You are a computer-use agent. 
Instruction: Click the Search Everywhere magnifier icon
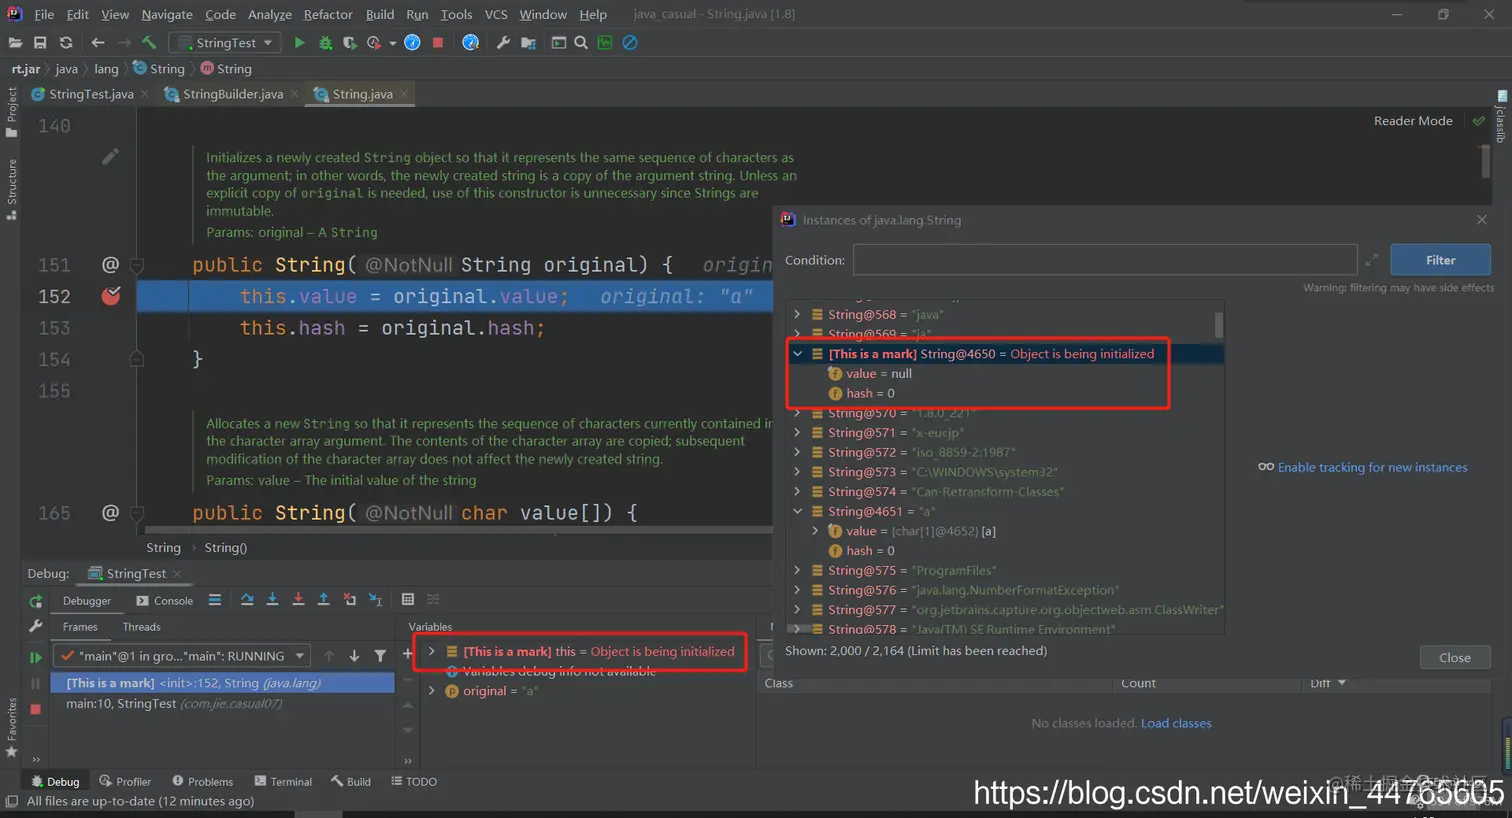(x=581, y=43)
